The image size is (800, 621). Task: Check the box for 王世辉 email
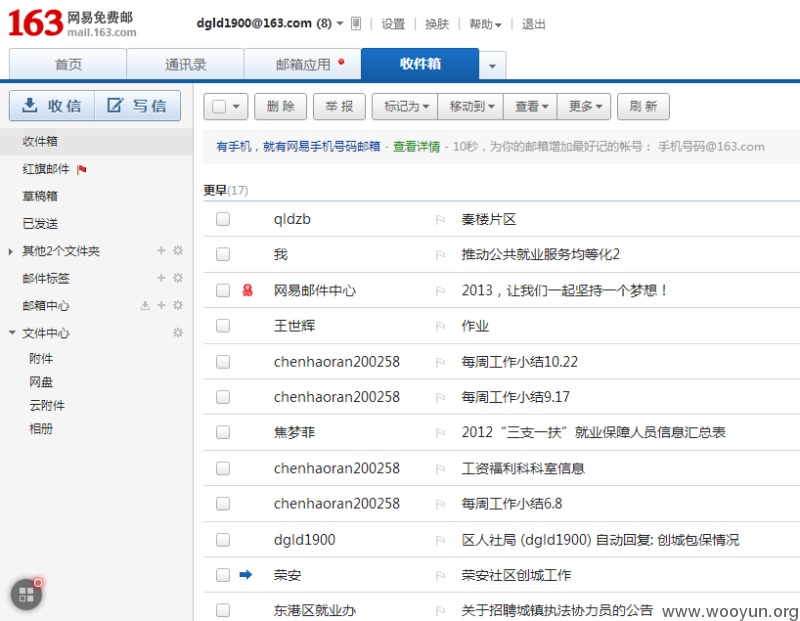click(223, 326)
